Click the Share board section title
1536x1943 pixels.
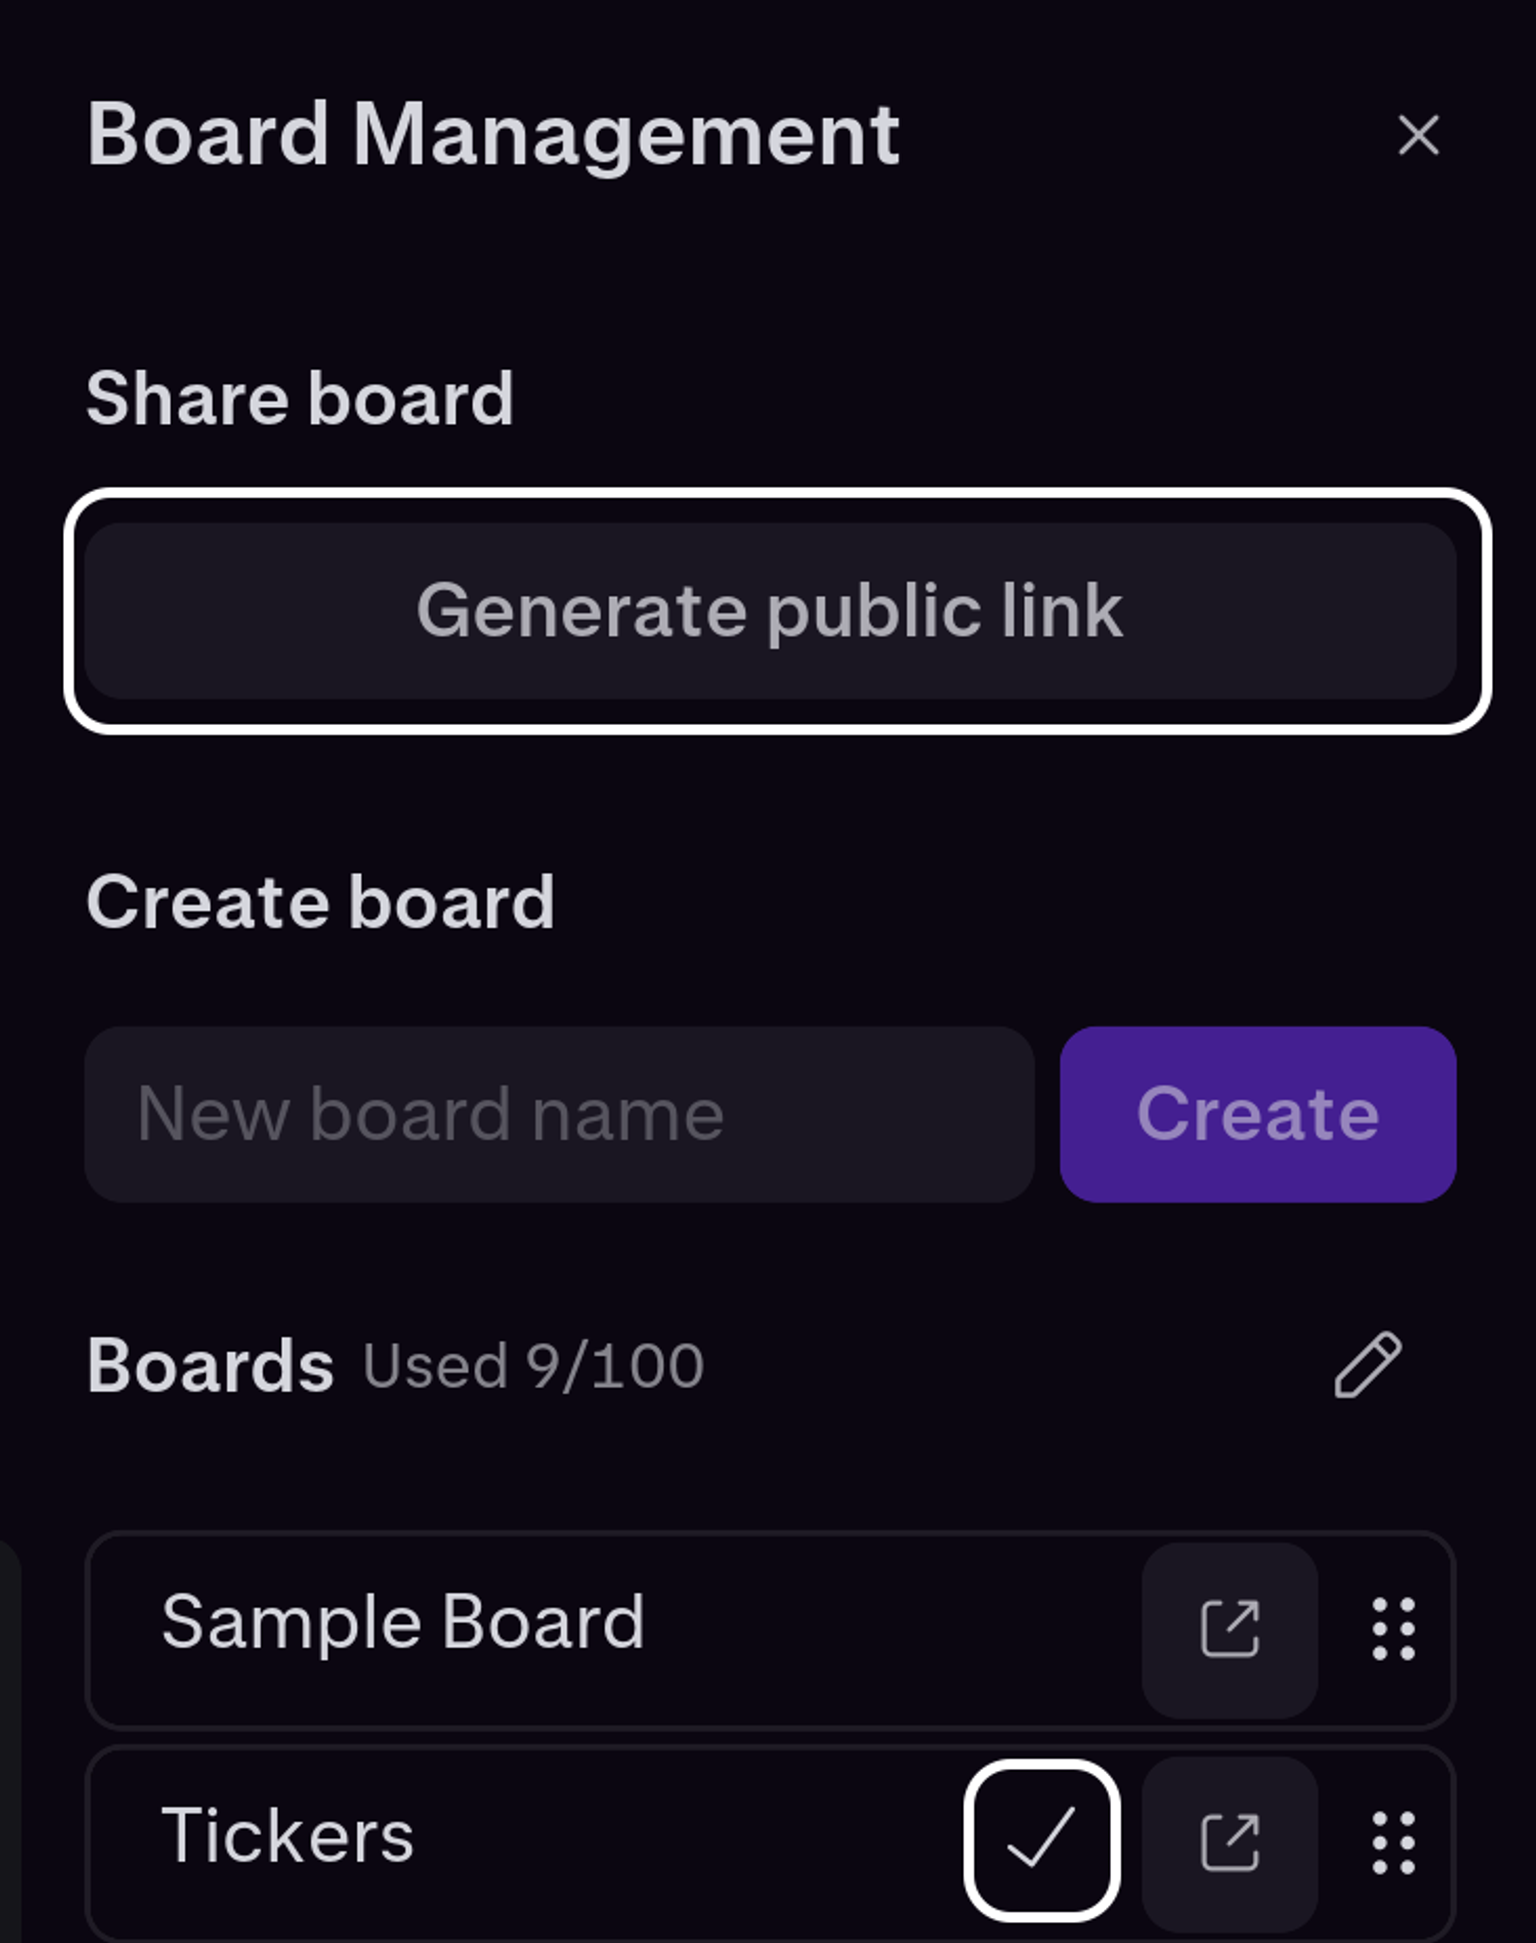[300, 397]
